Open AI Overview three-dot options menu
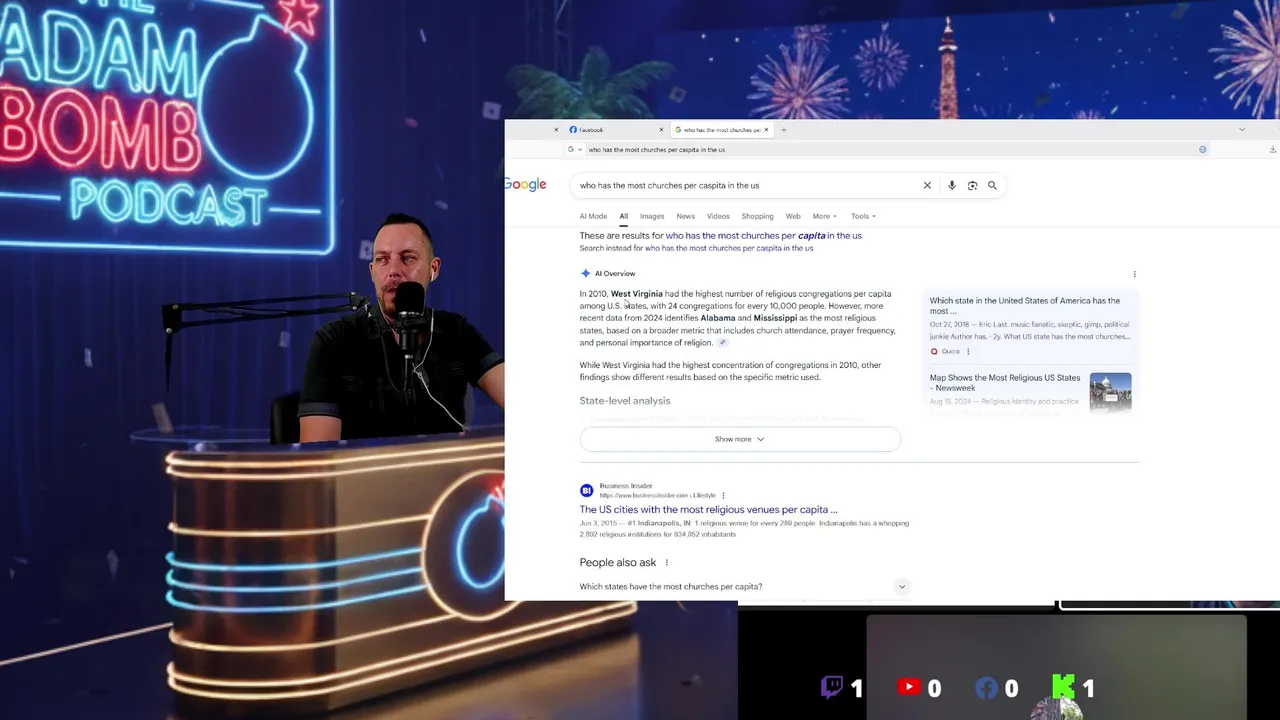1280x720 pixels. [1134, 274]
